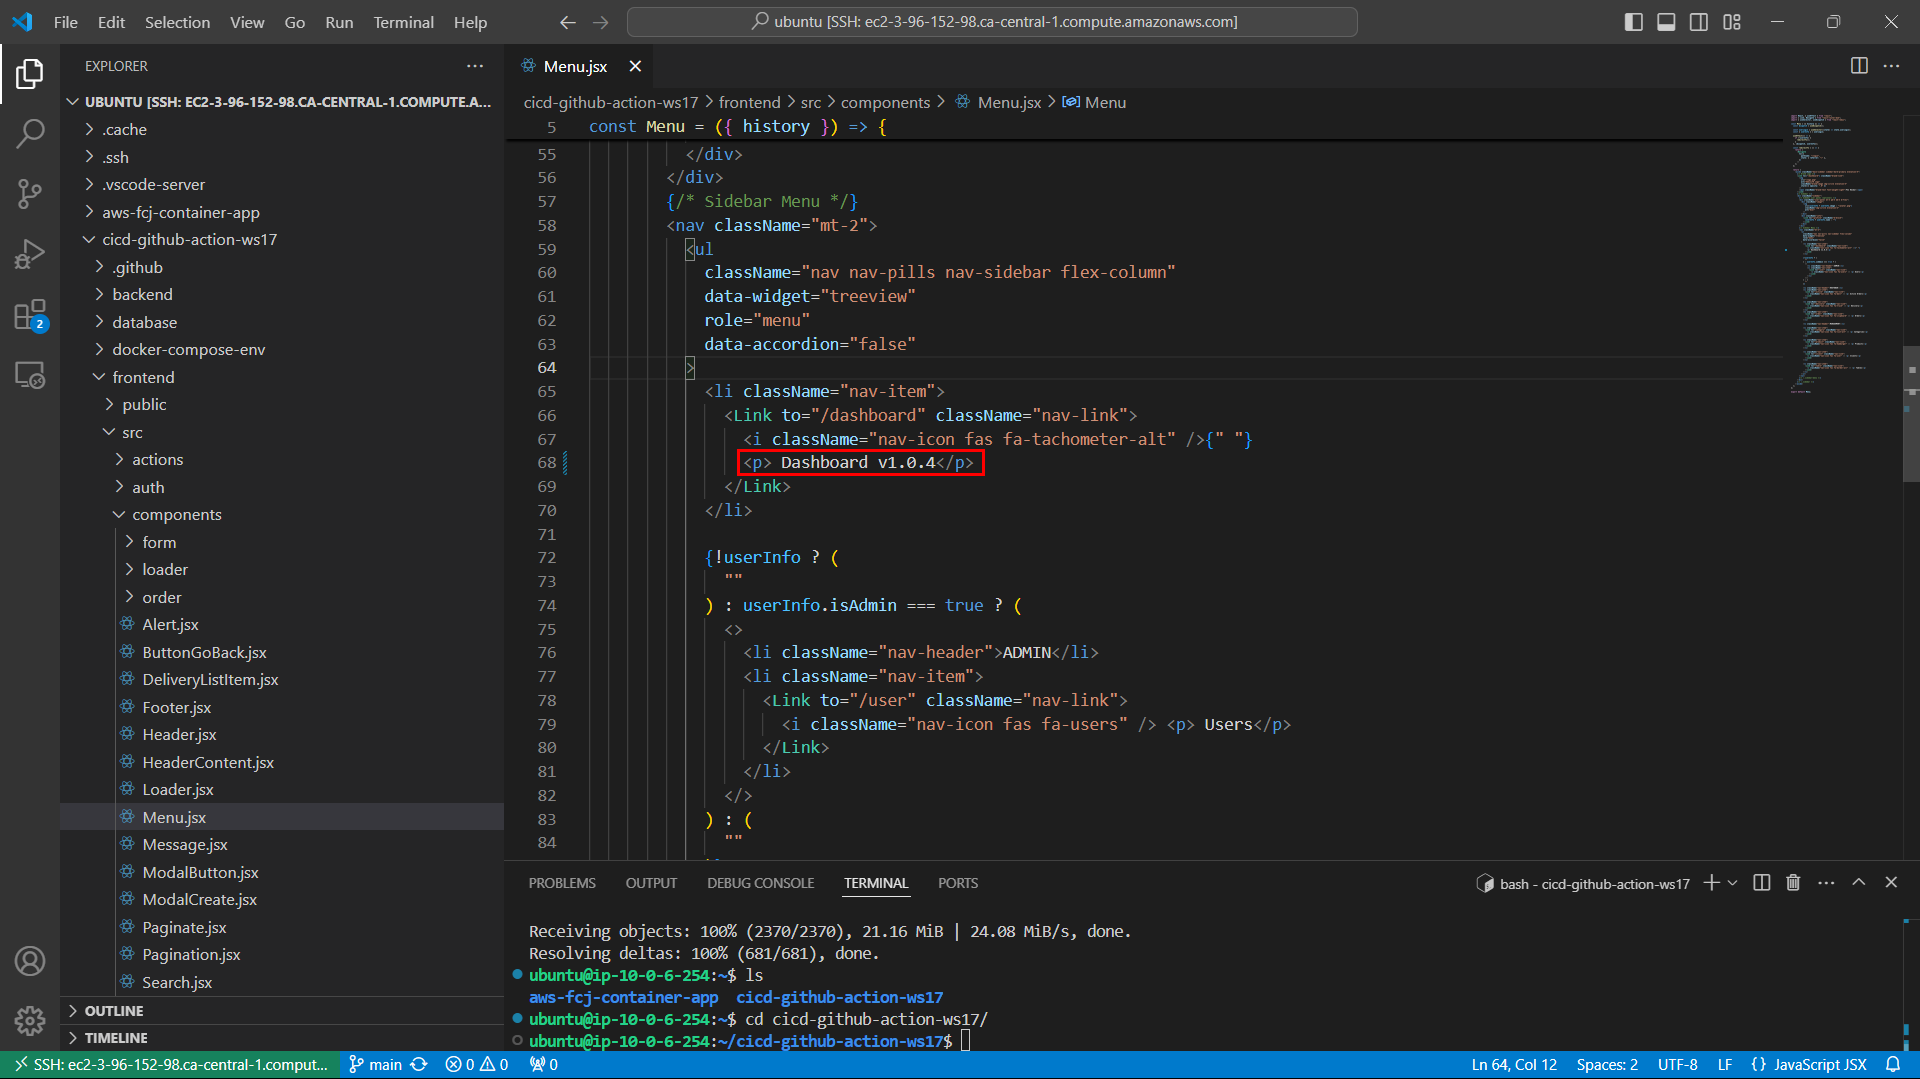
Task: Switch to the PROBLEMS tab
Action: (x=562, y=883)
